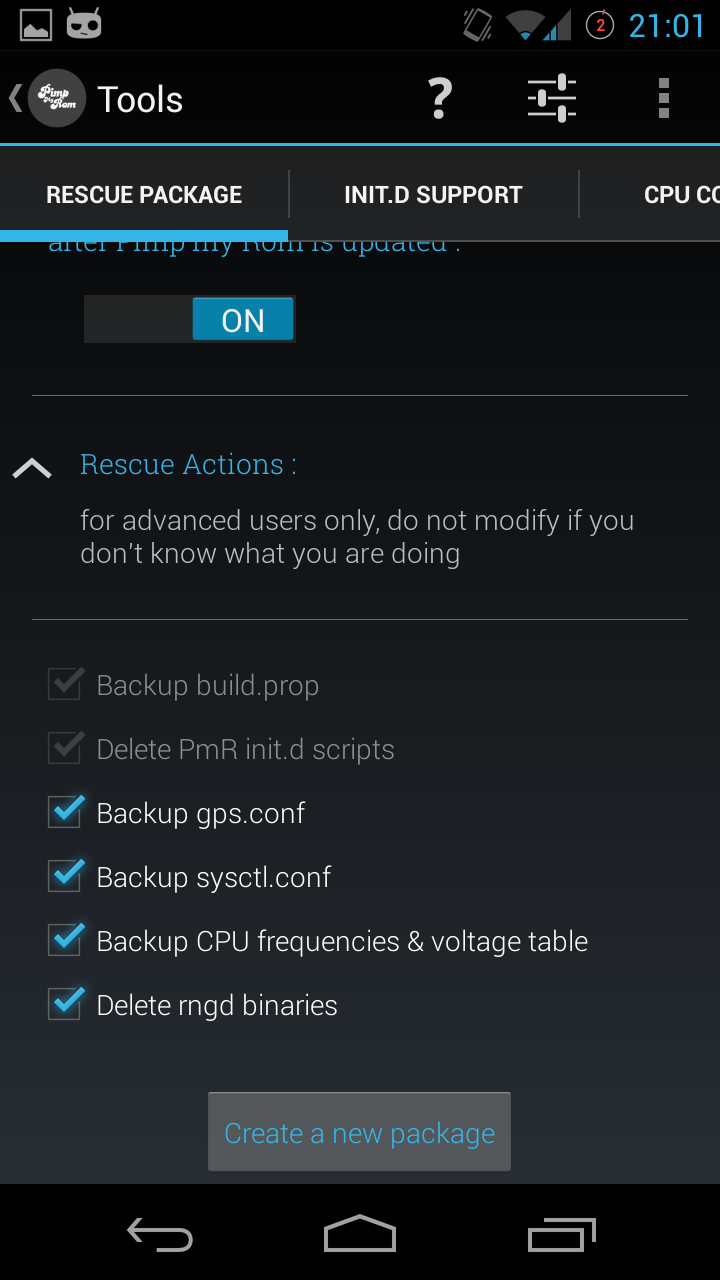
Task: Tap the Create a new package button
Action: (359, 1132)
